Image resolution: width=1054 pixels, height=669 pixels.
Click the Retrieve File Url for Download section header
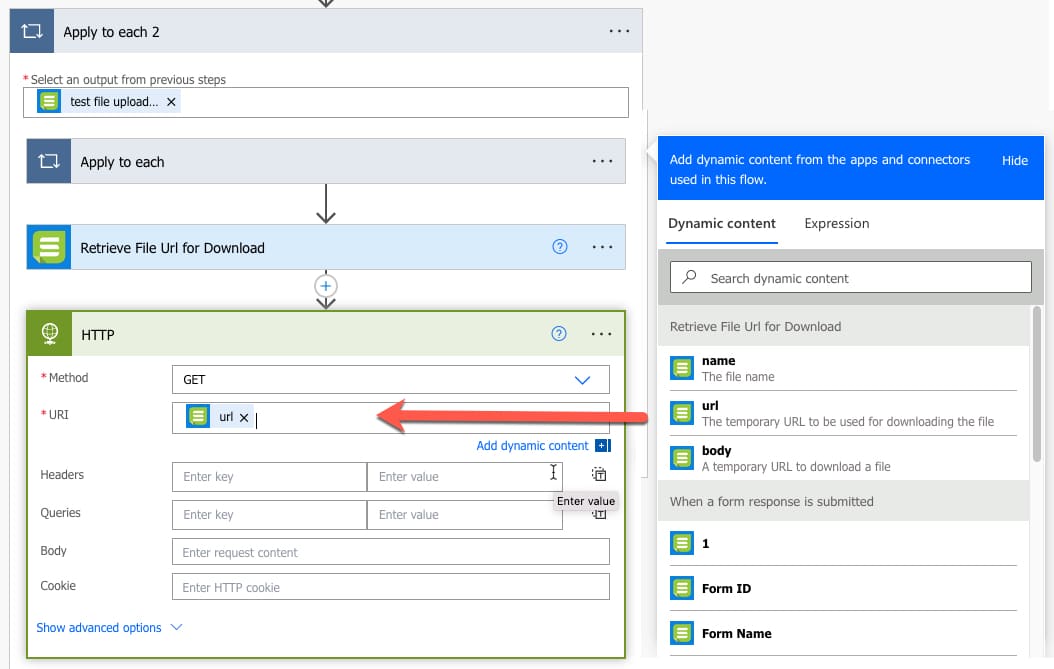(843, 327)
